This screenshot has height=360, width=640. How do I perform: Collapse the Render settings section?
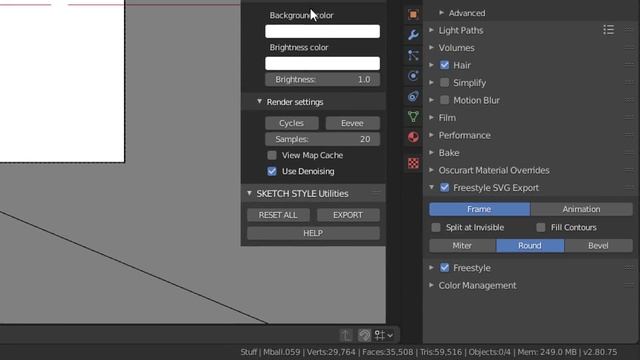tap(259, 102)
